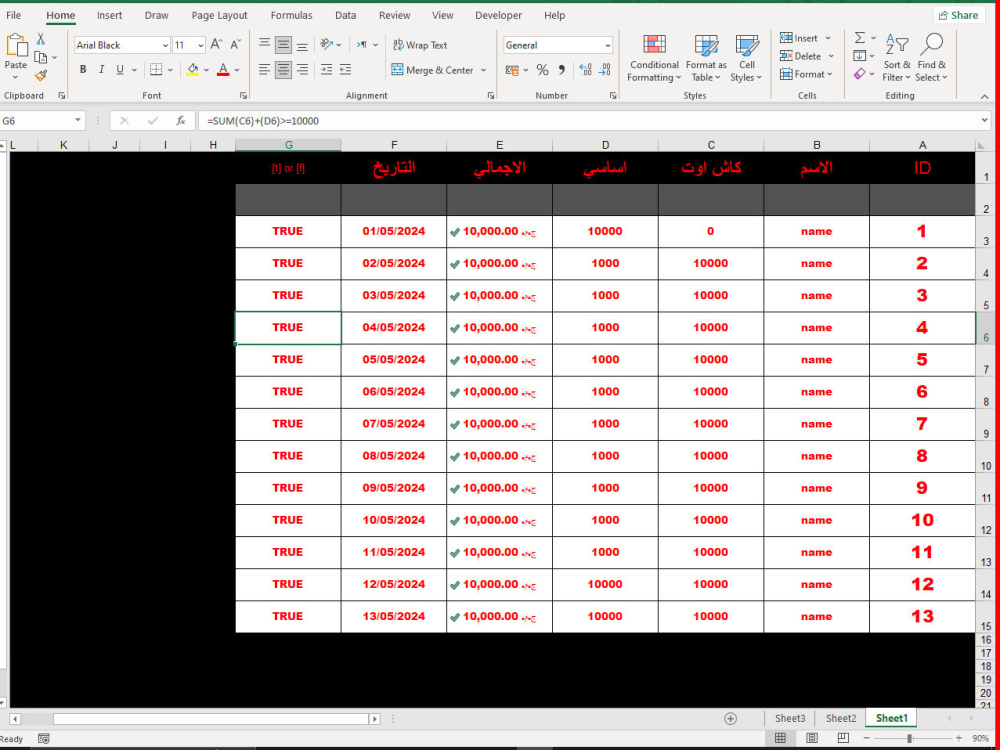
Task: Open Conditional Formatting dropdown
Action: click(654, 59)
